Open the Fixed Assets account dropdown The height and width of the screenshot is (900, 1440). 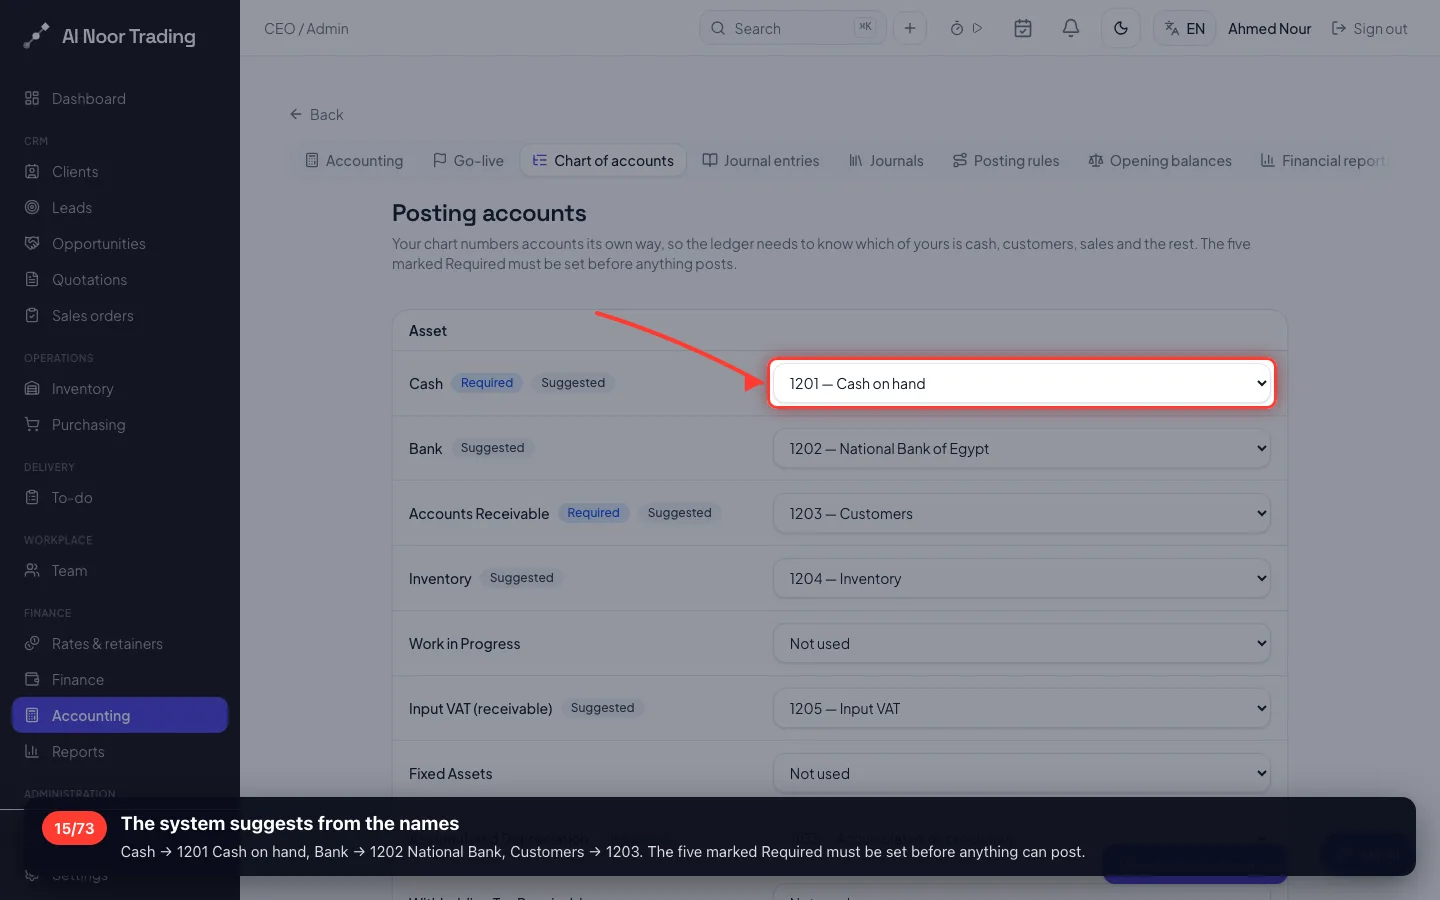[1022, 774]
